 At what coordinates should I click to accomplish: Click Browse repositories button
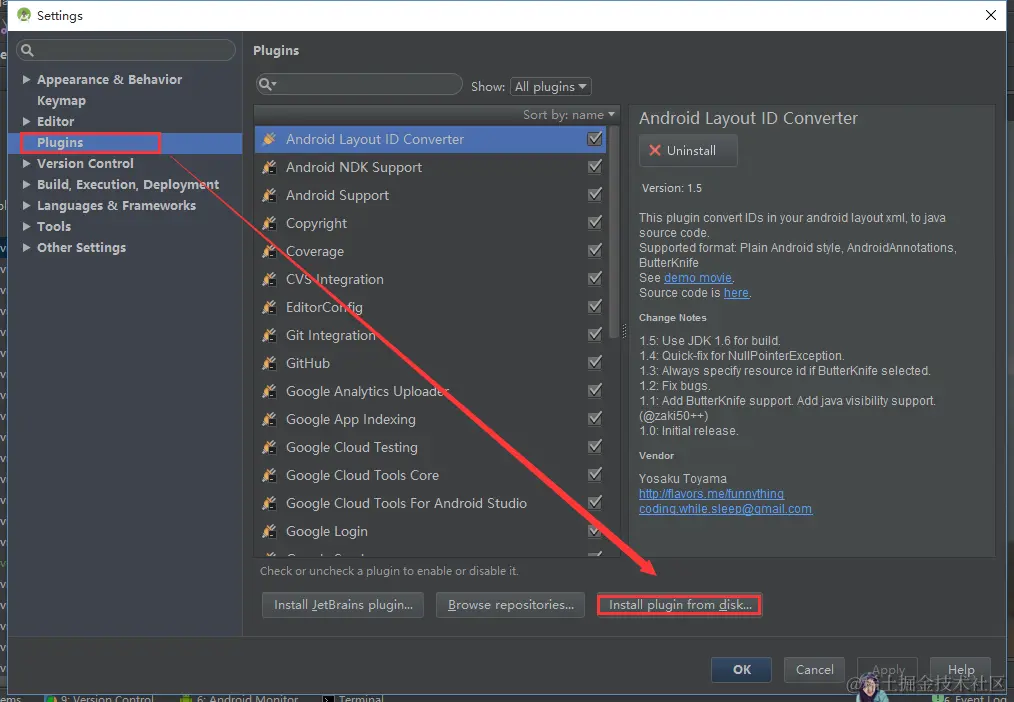pos(510,604)
